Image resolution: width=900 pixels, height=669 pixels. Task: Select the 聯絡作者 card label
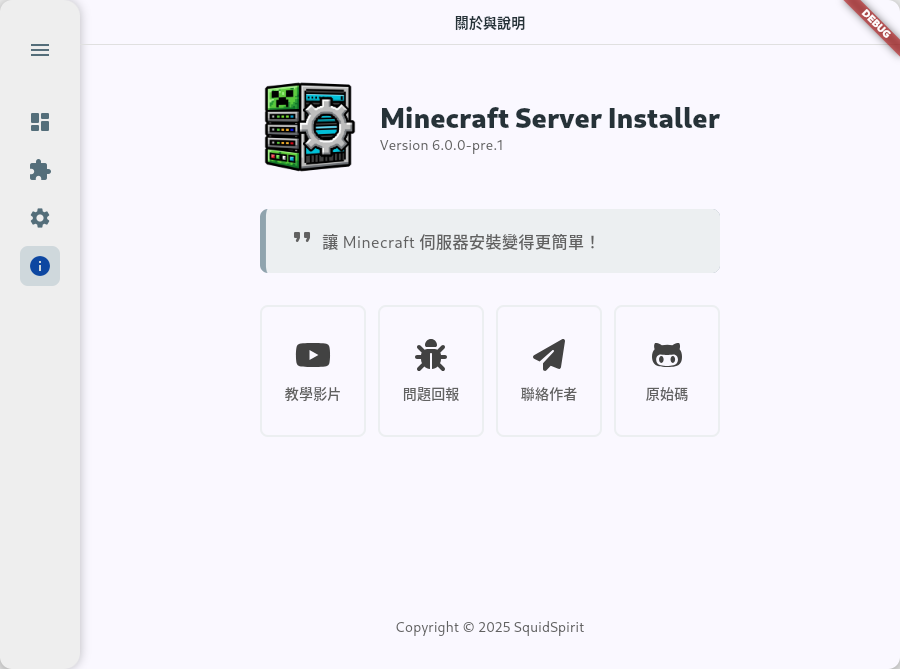point(549,394)
